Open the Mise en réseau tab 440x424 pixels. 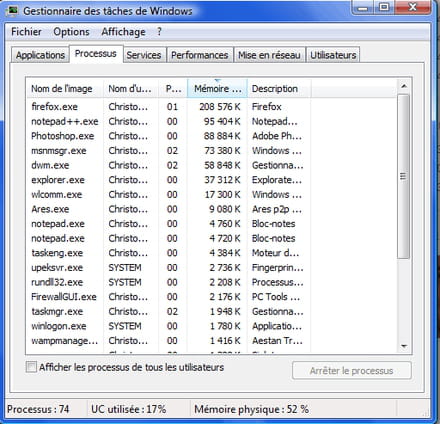[x=269, y=55]
